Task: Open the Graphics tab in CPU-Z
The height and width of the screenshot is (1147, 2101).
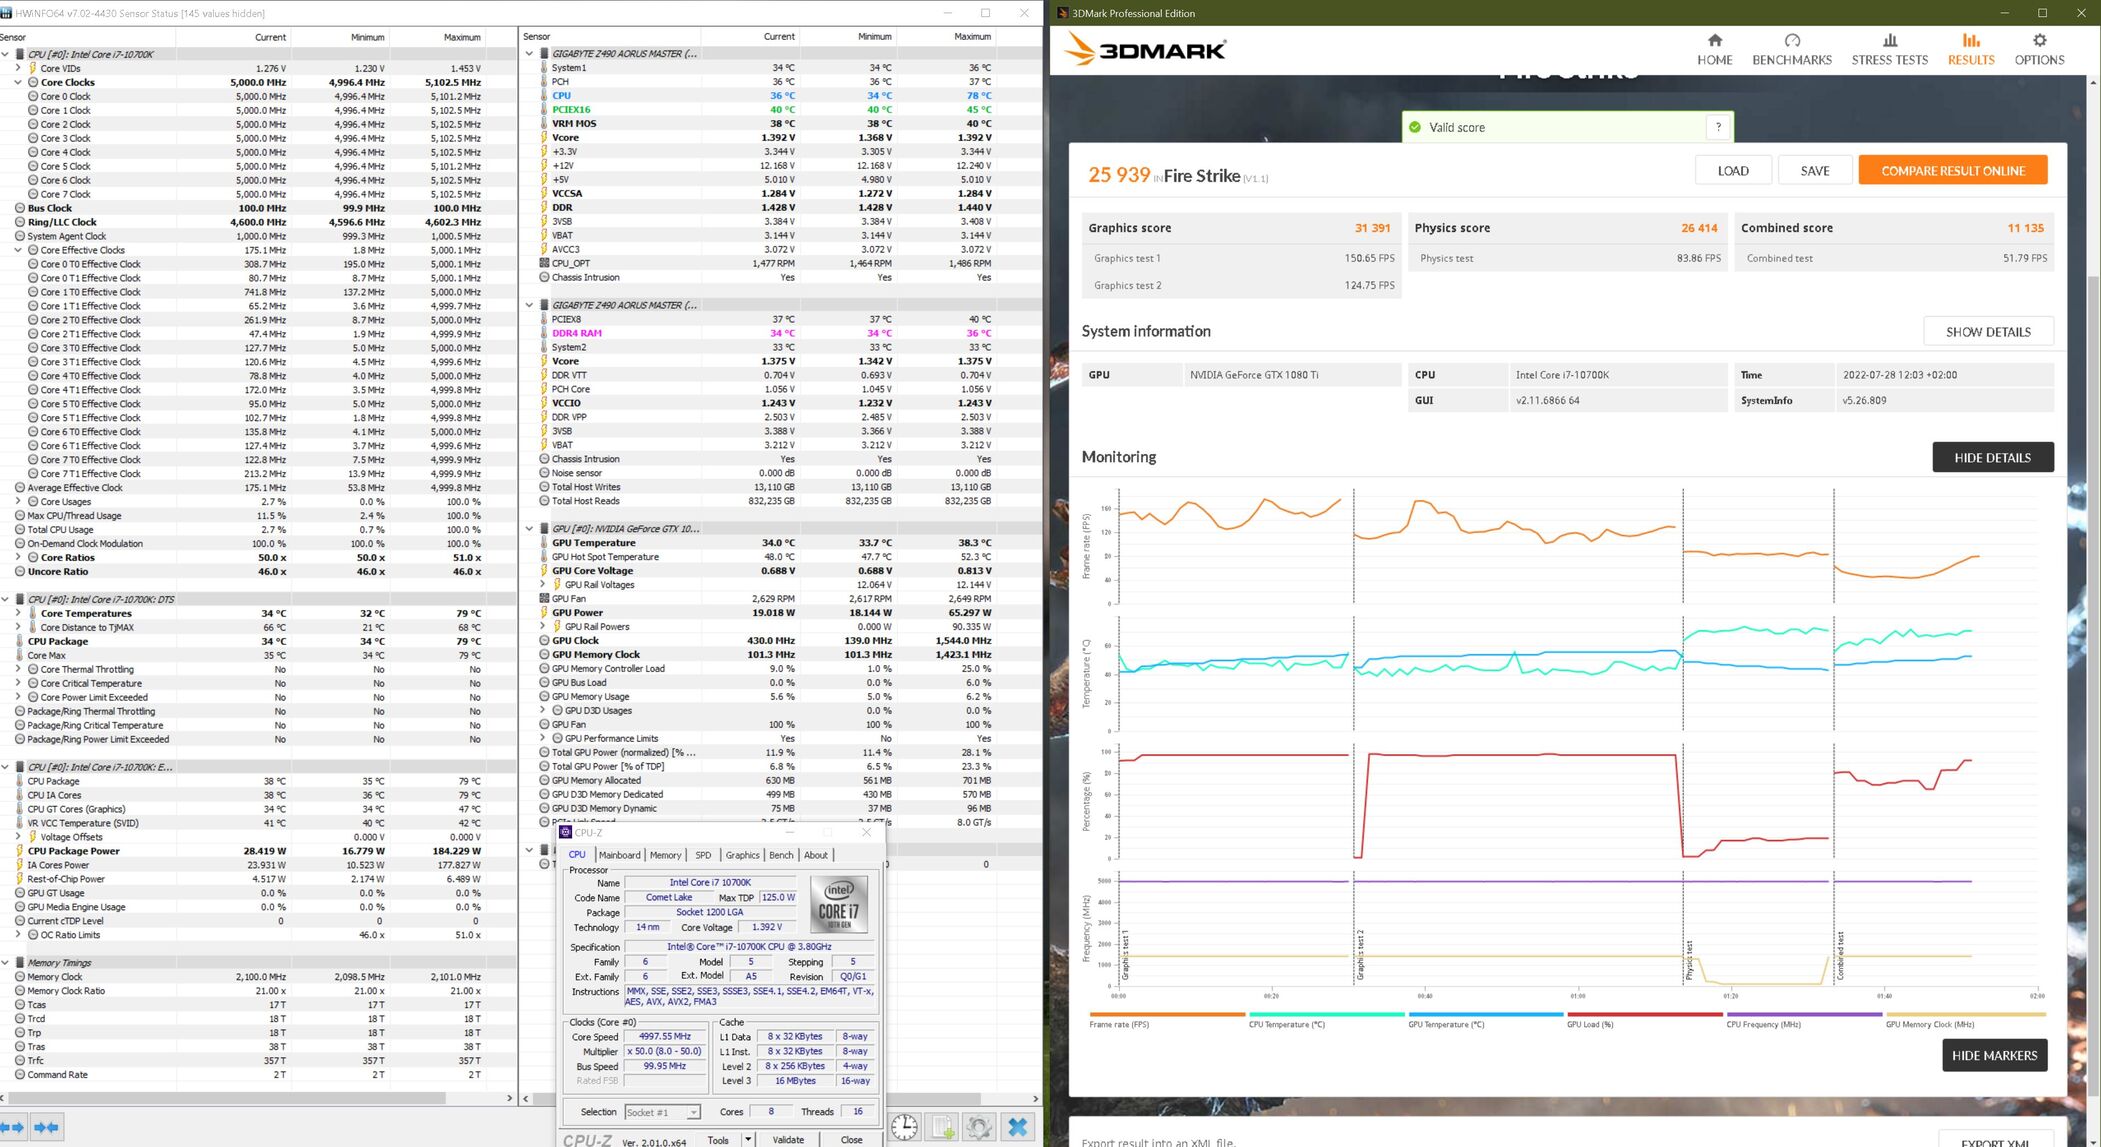Action: [x=742, y=855]
